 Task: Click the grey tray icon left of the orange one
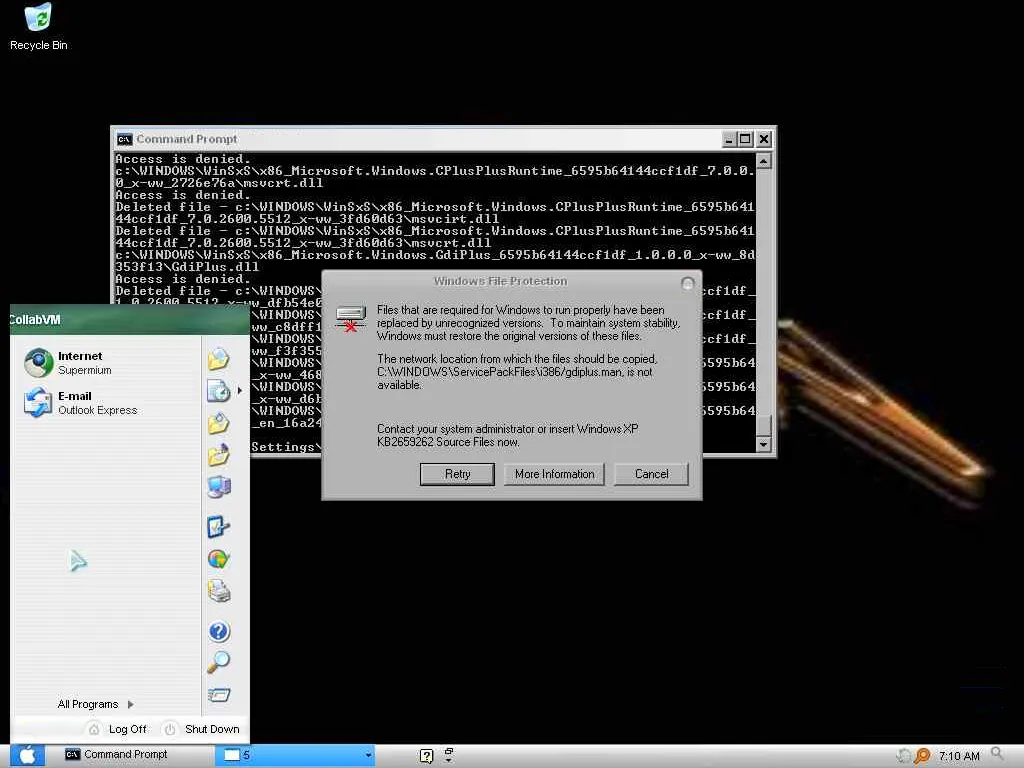(x=904, y=756)
